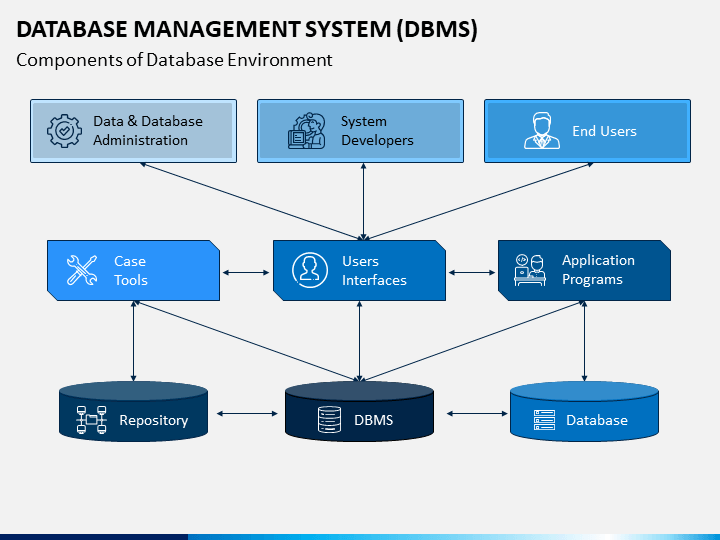The image size is (720, 540).
Task: Click the System Developers person-at-computer icon
Action: click(307, 130)
